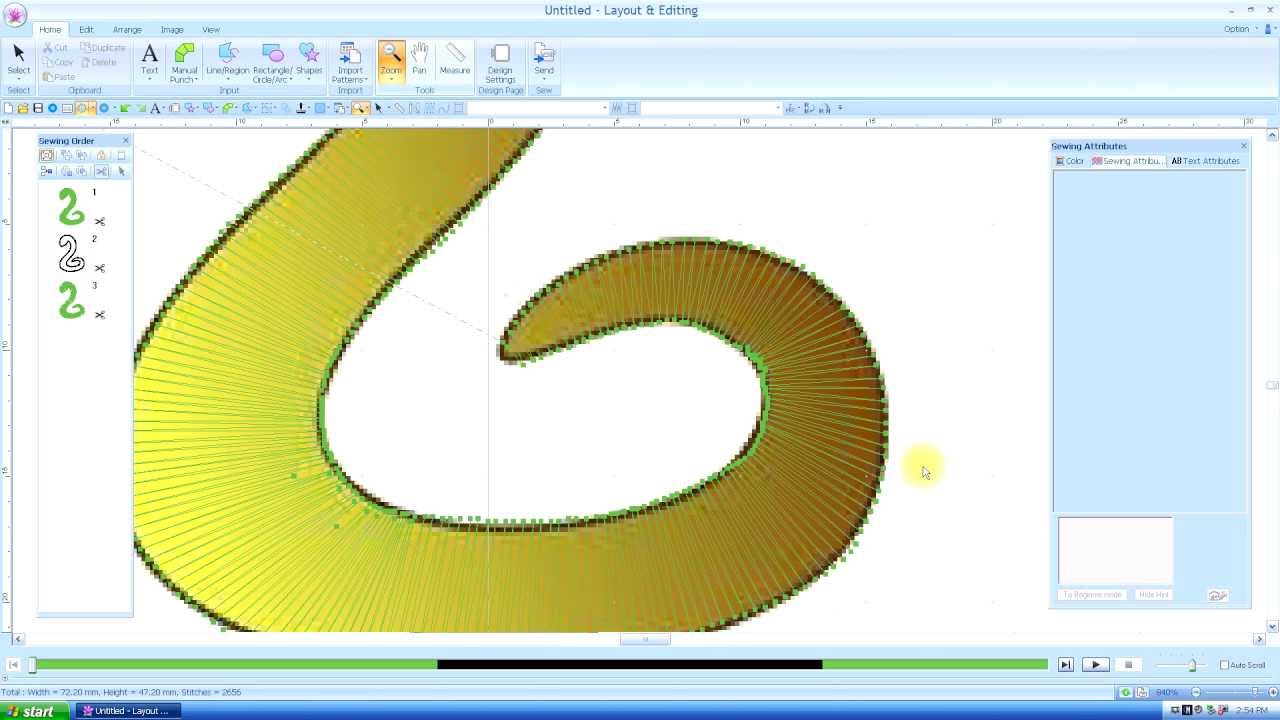
Task: Expand the Select tool dropdown arrow
Action: 18,80
